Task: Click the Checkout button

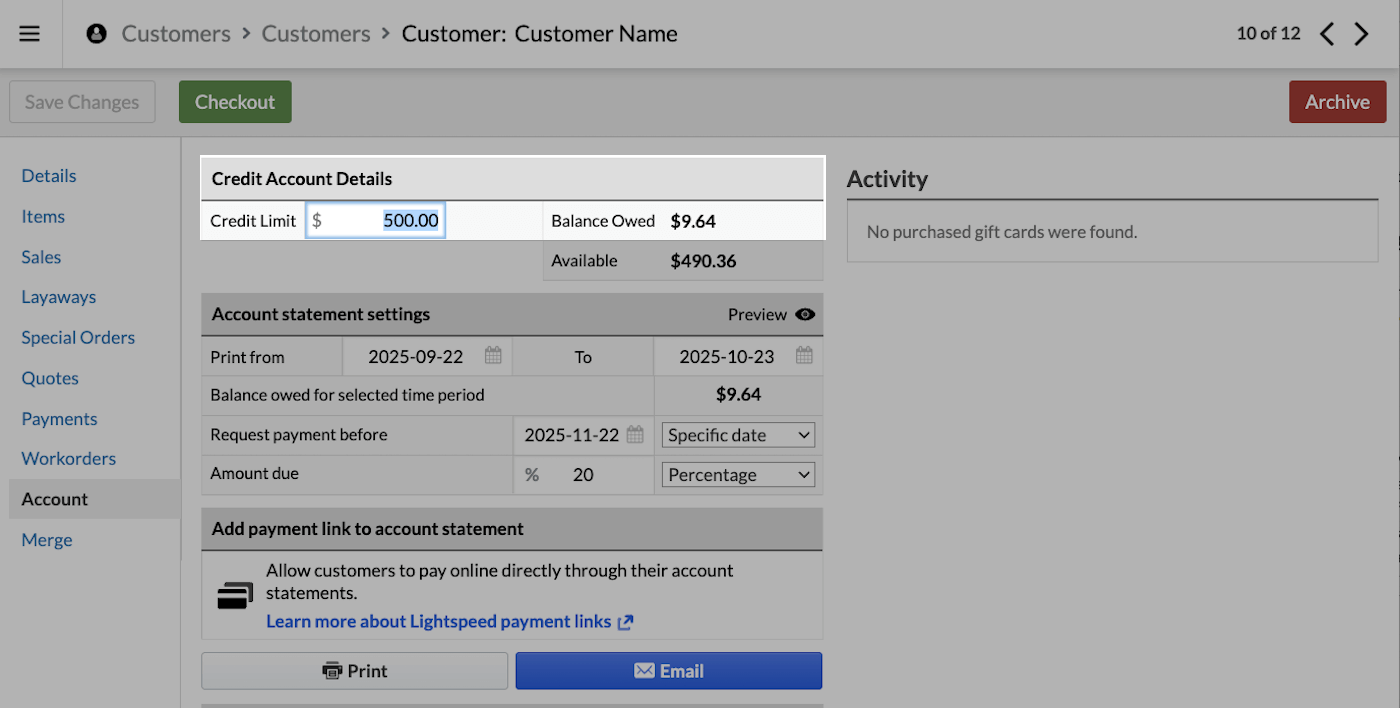Action: (x=234, y=101)
